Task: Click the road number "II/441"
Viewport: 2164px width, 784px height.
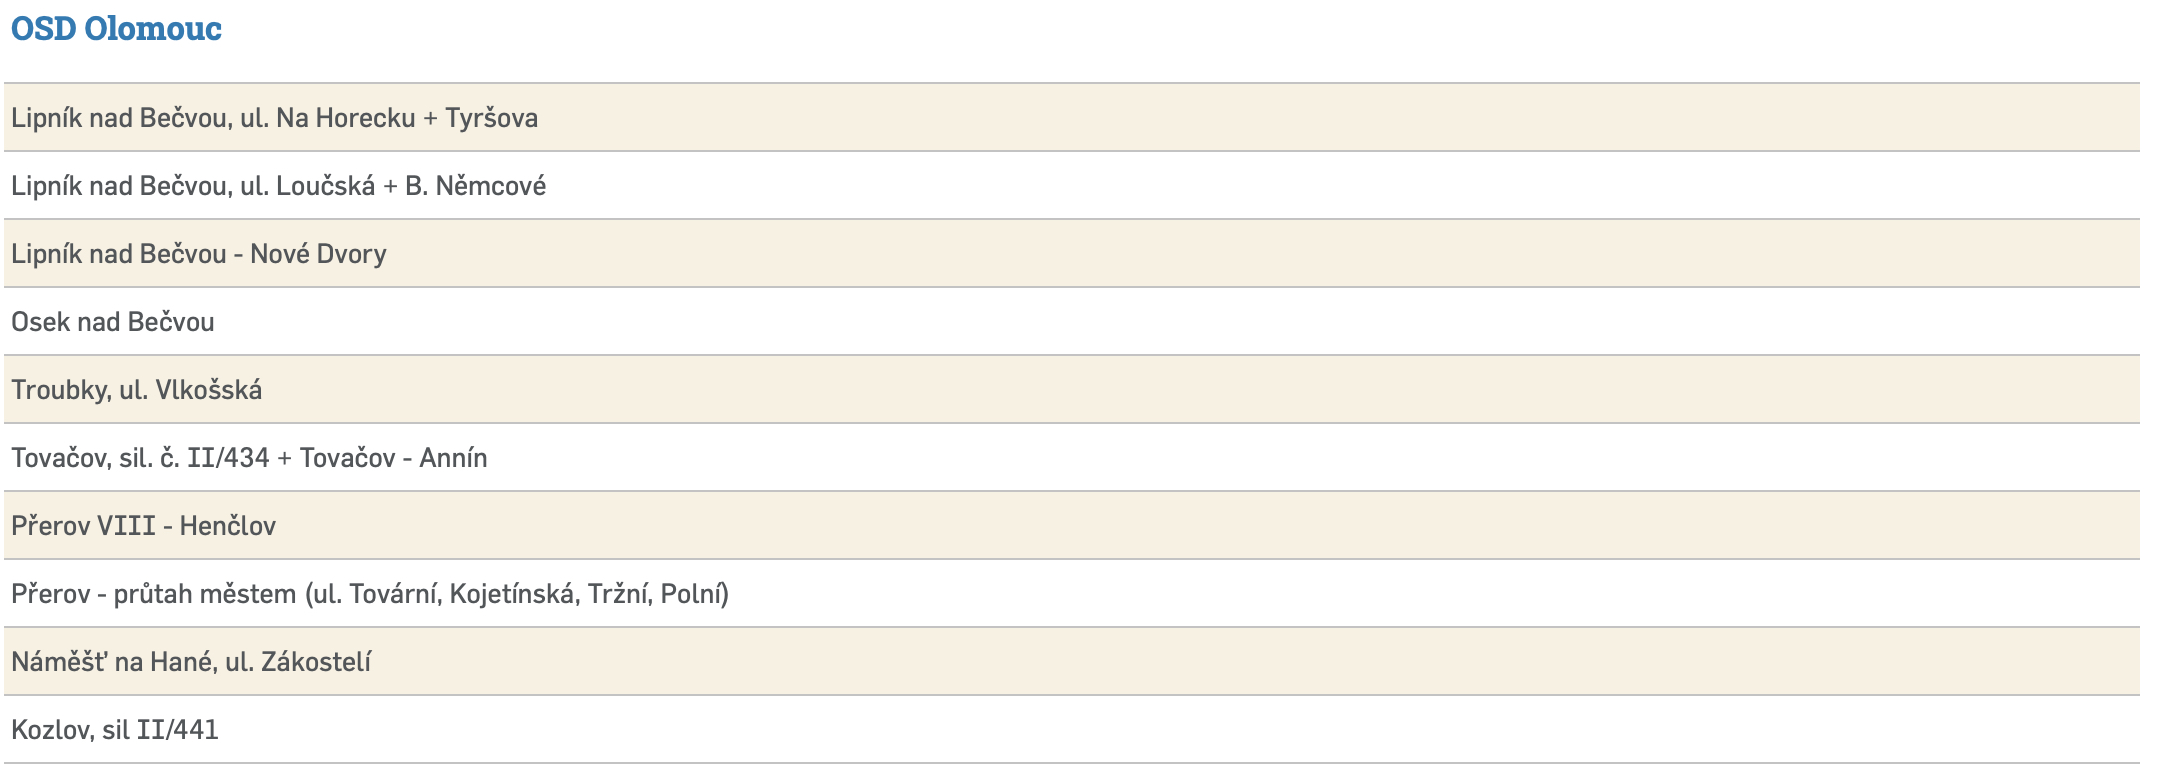Action: [x=177, y=730]
